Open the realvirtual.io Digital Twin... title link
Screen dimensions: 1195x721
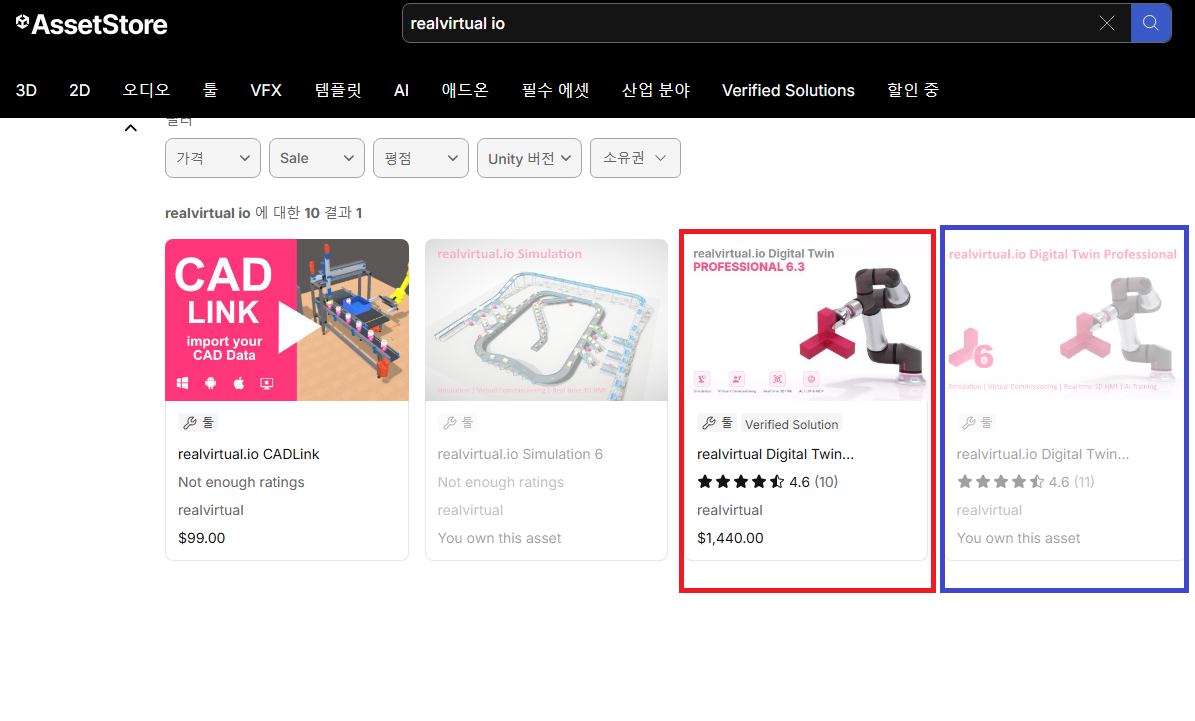(1043, 454)
